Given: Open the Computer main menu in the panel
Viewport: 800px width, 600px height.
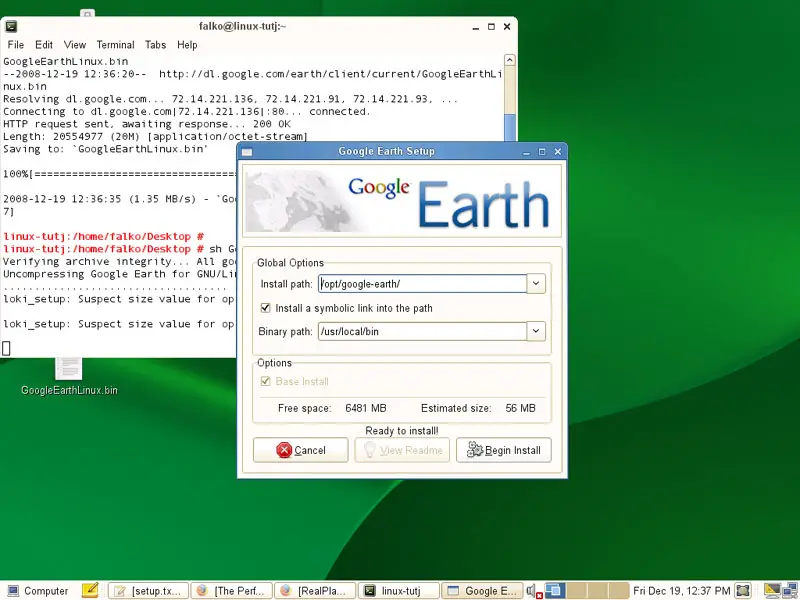Looking at the screenshot, I should 38,591.
